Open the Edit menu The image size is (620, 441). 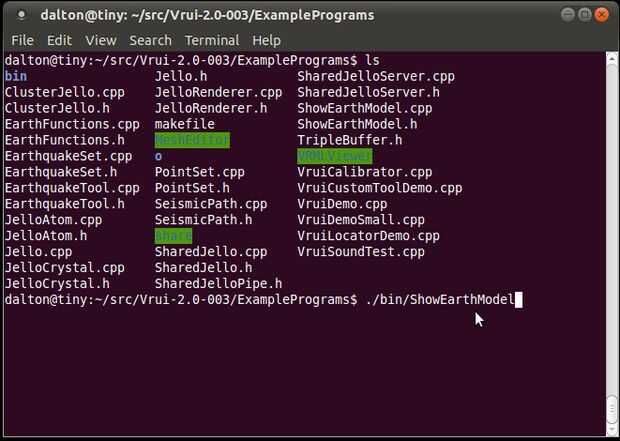click(59, 40)
